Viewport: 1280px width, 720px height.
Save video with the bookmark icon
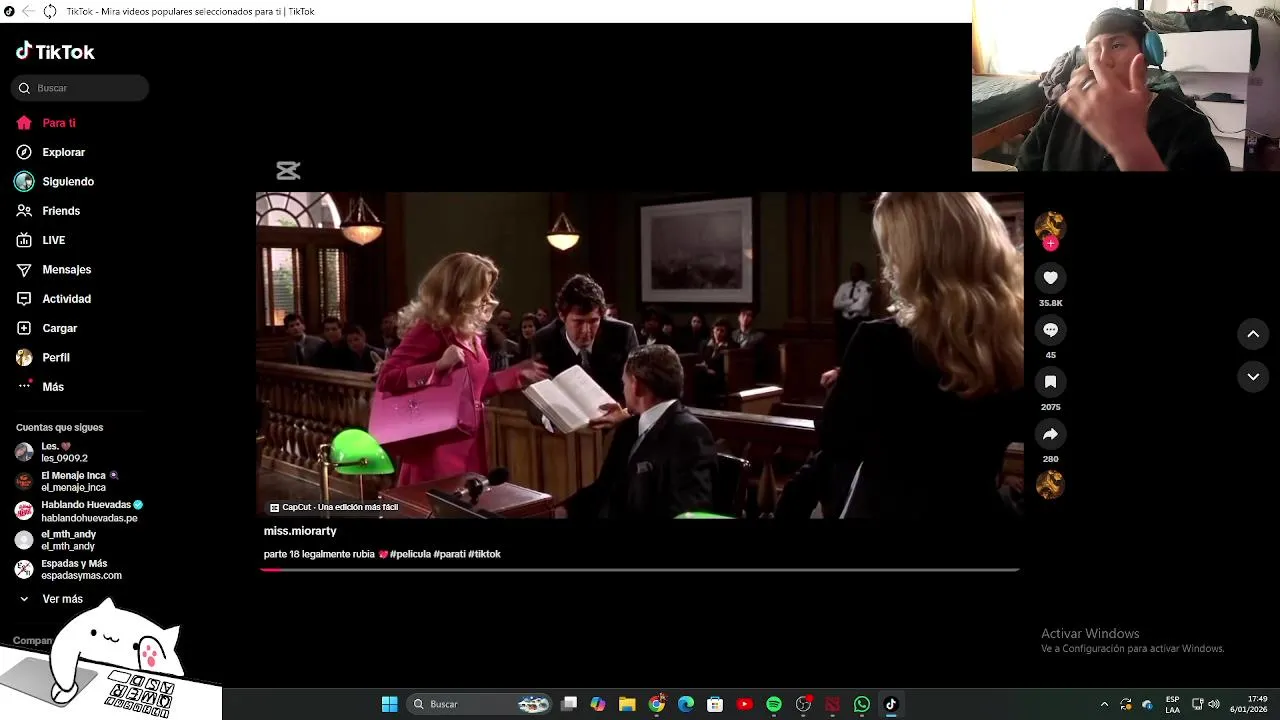pos(1050,382)
